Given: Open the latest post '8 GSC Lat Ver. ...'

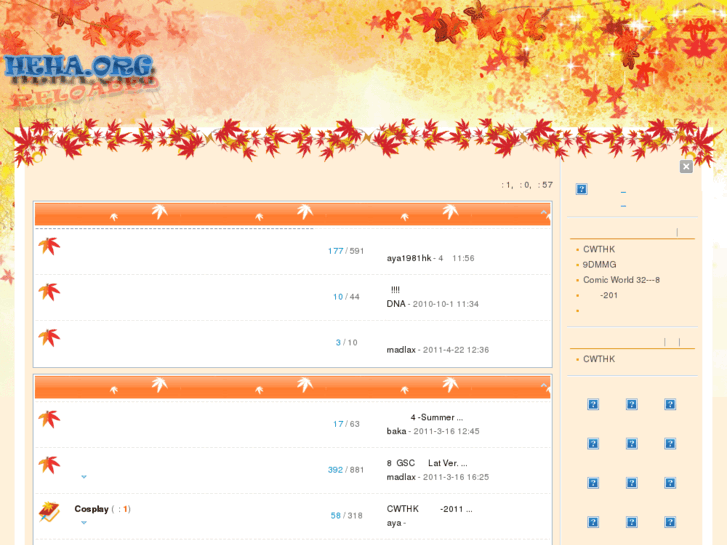Looking at the screenshot, I should pos(427,463).
